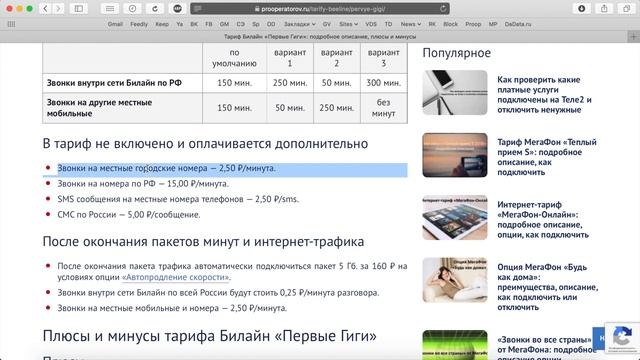Open the MP bookmark
The width and height of the screenshot is (640, 360).
(493, 24)
